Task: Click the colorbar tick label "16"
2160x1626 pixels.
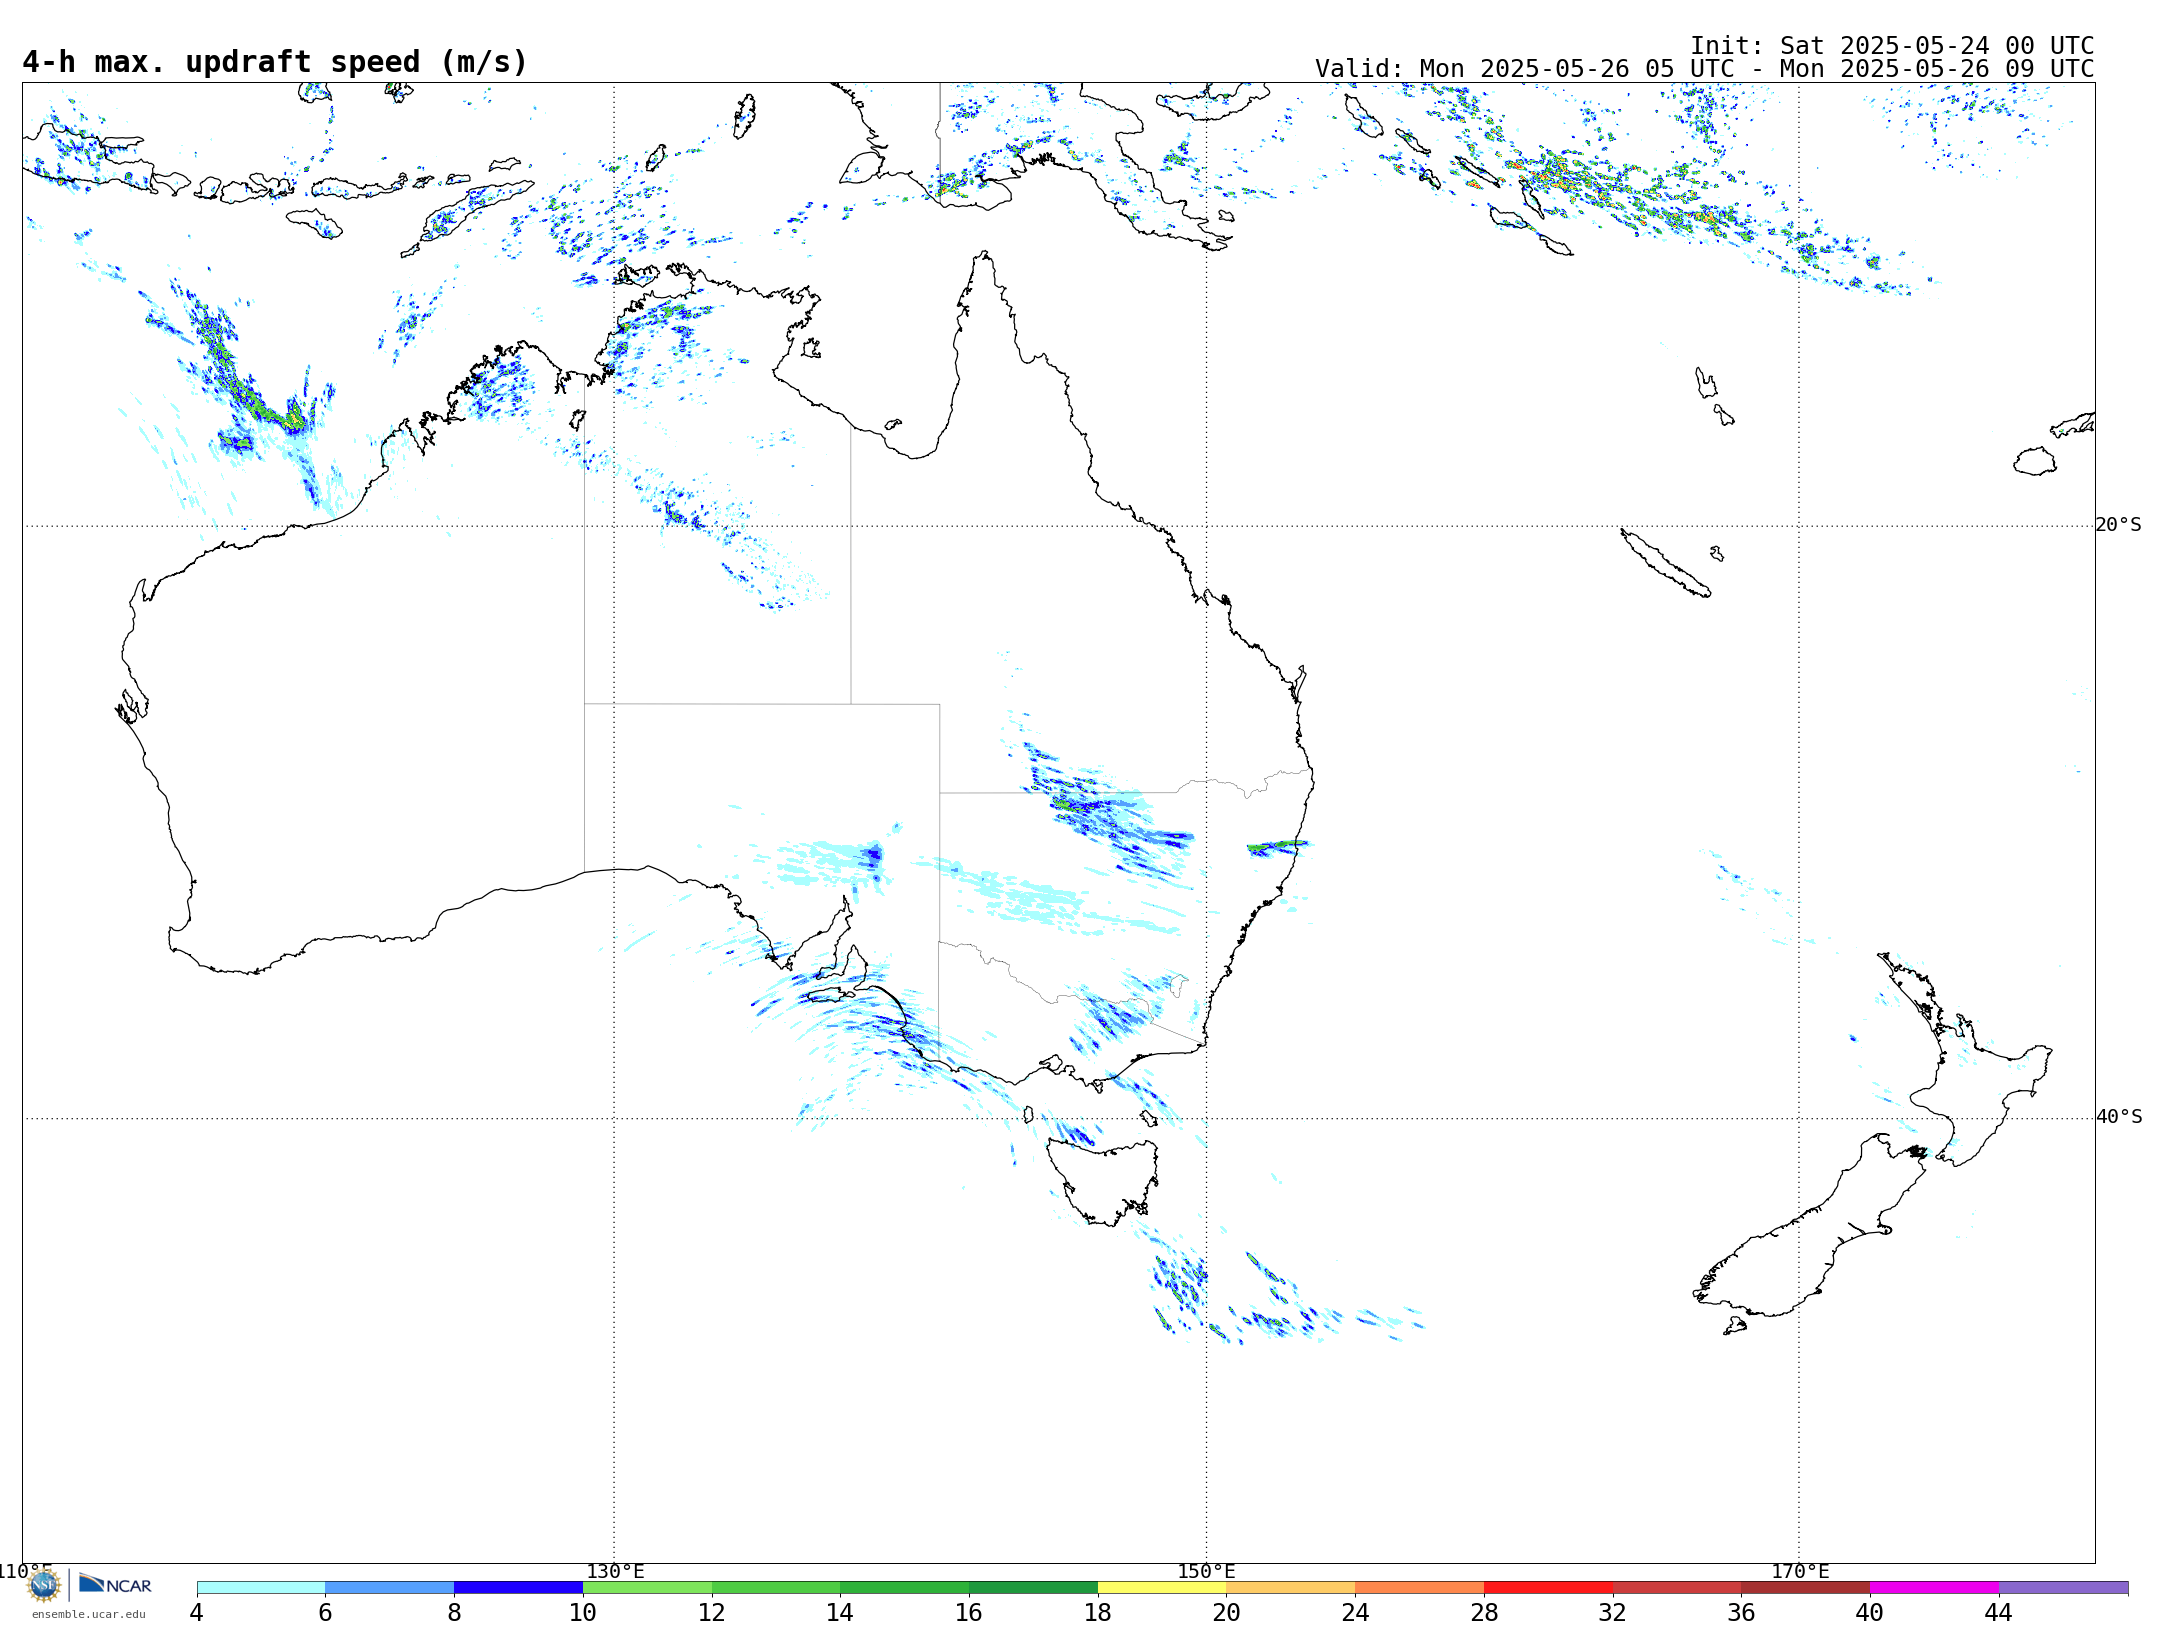Action: [969, 1613]
